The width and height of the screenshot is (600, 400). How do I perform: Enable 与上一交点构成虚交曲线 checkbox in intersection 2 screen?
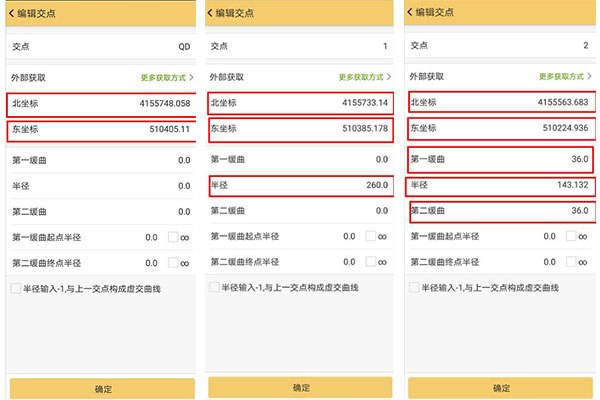[x=415, y=288]
